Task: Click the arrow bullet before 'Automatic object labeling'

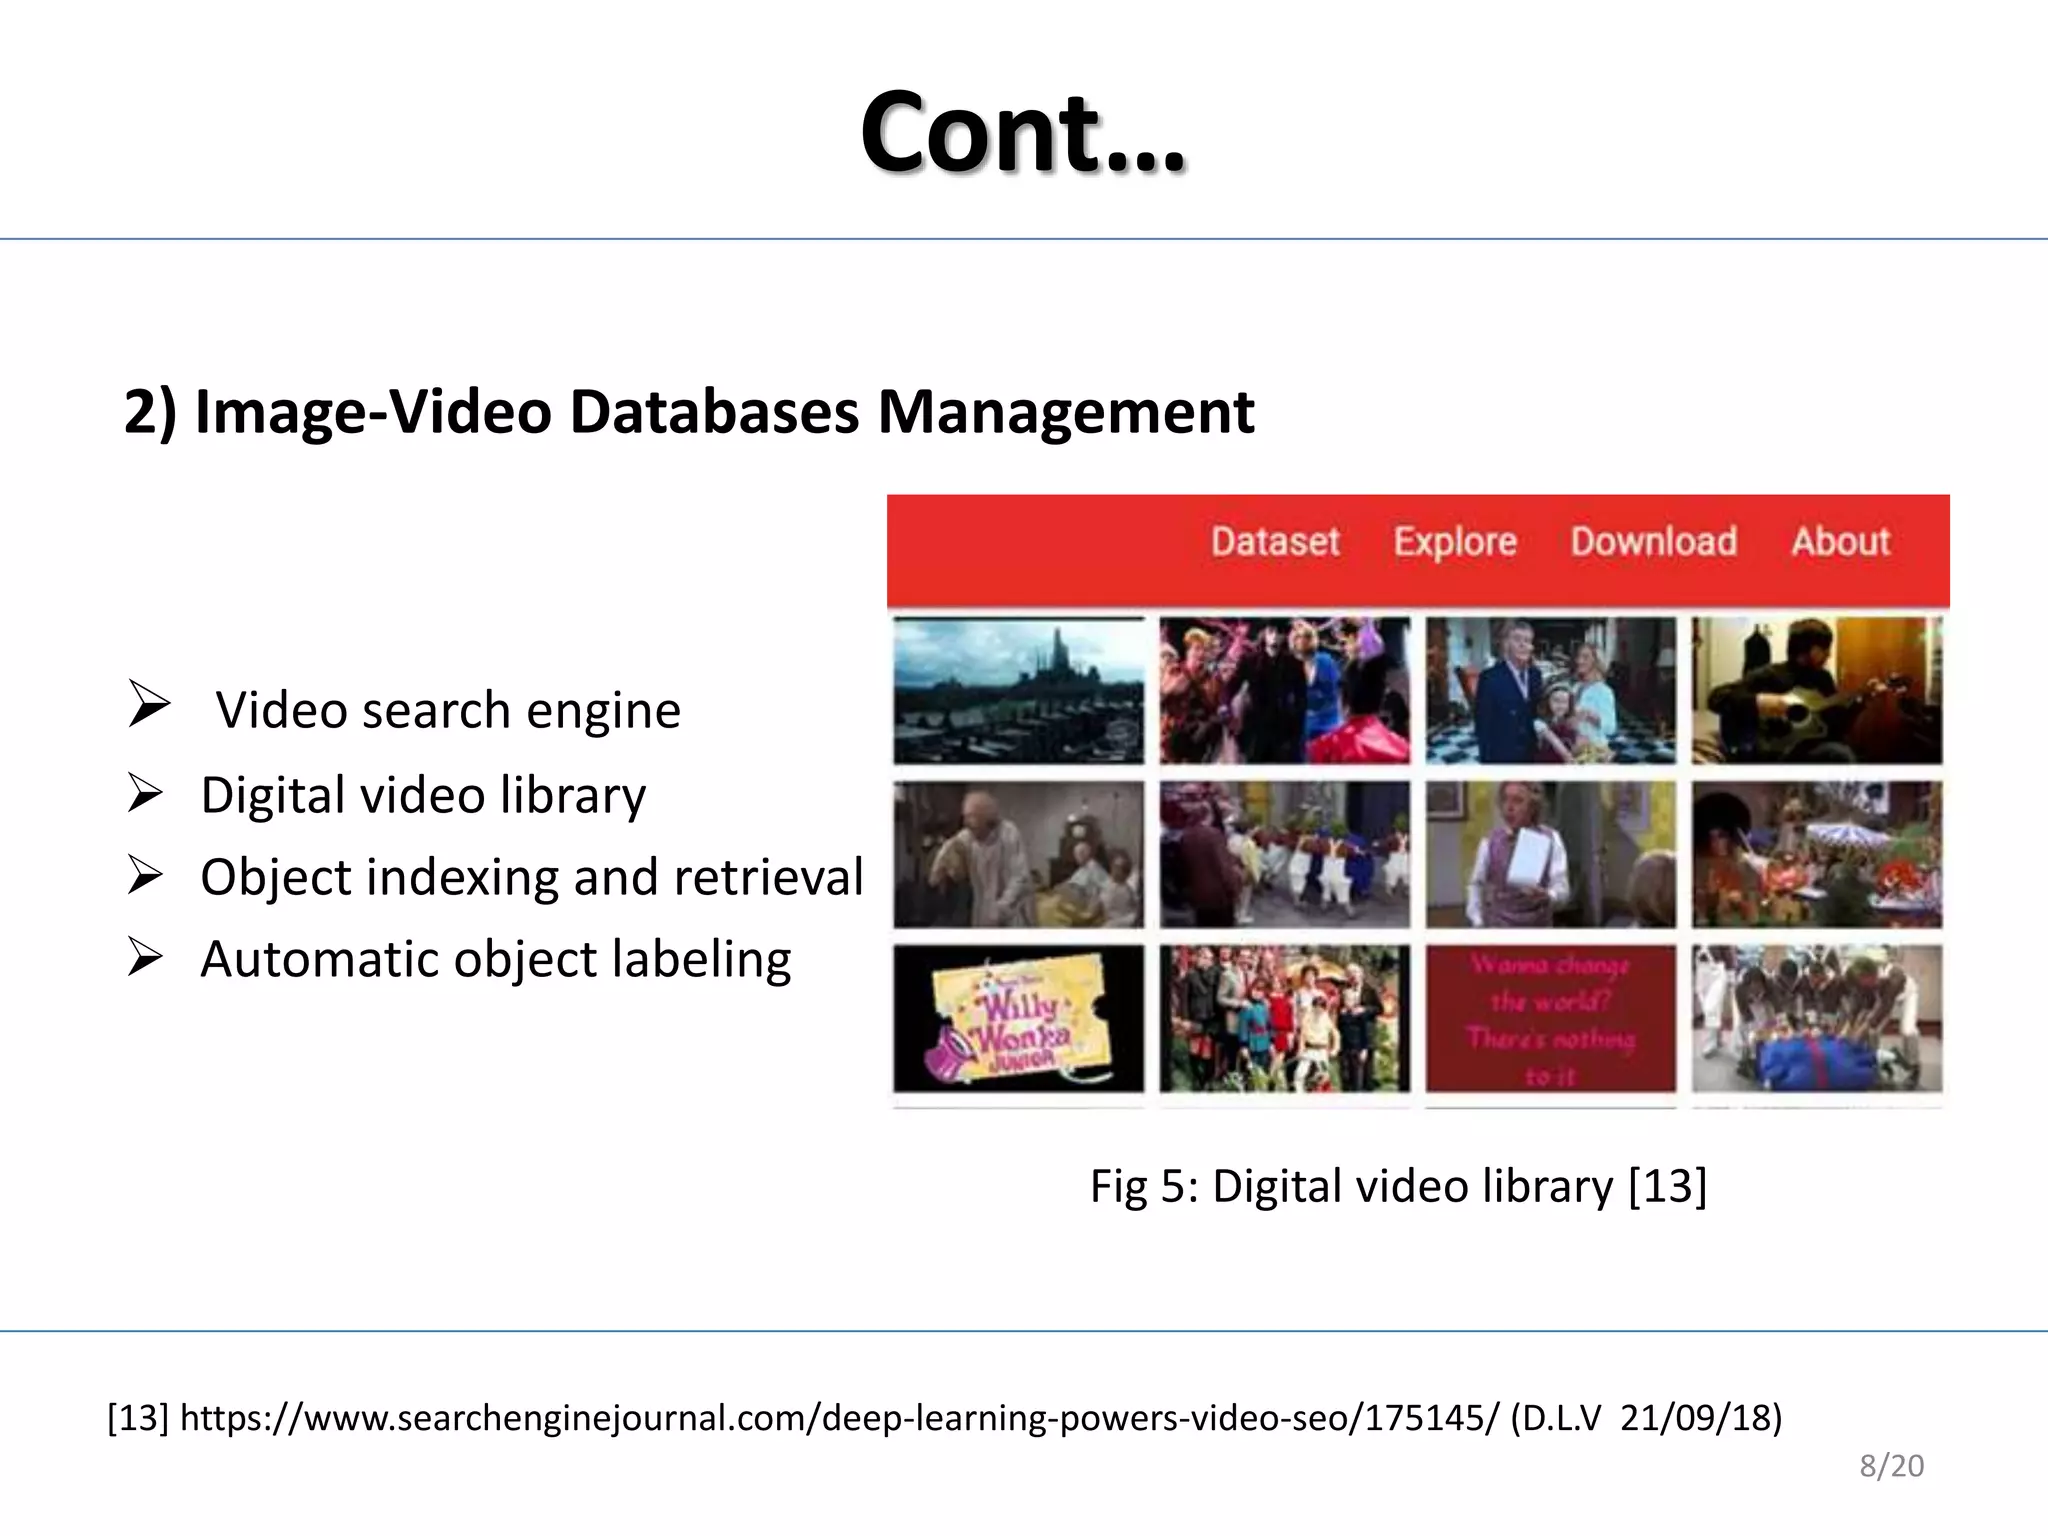Action: pos(146,957)
